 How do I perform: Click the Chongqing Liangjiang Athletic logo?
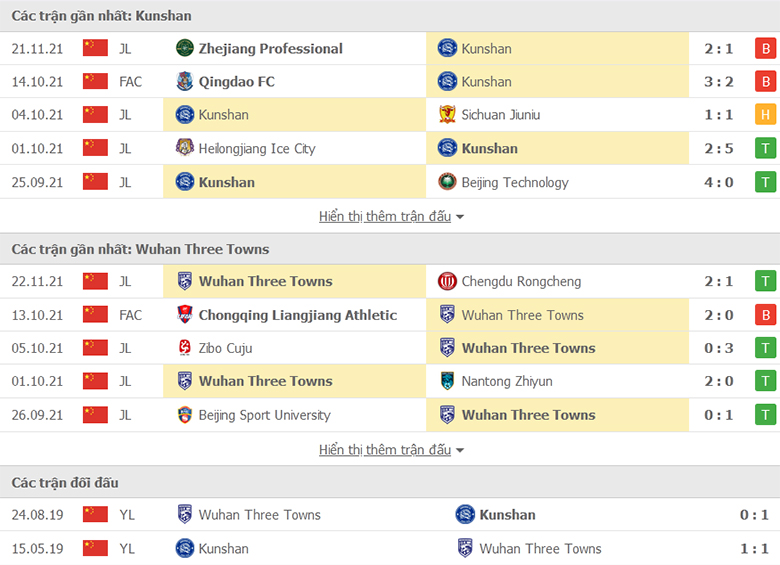[185, 314]
